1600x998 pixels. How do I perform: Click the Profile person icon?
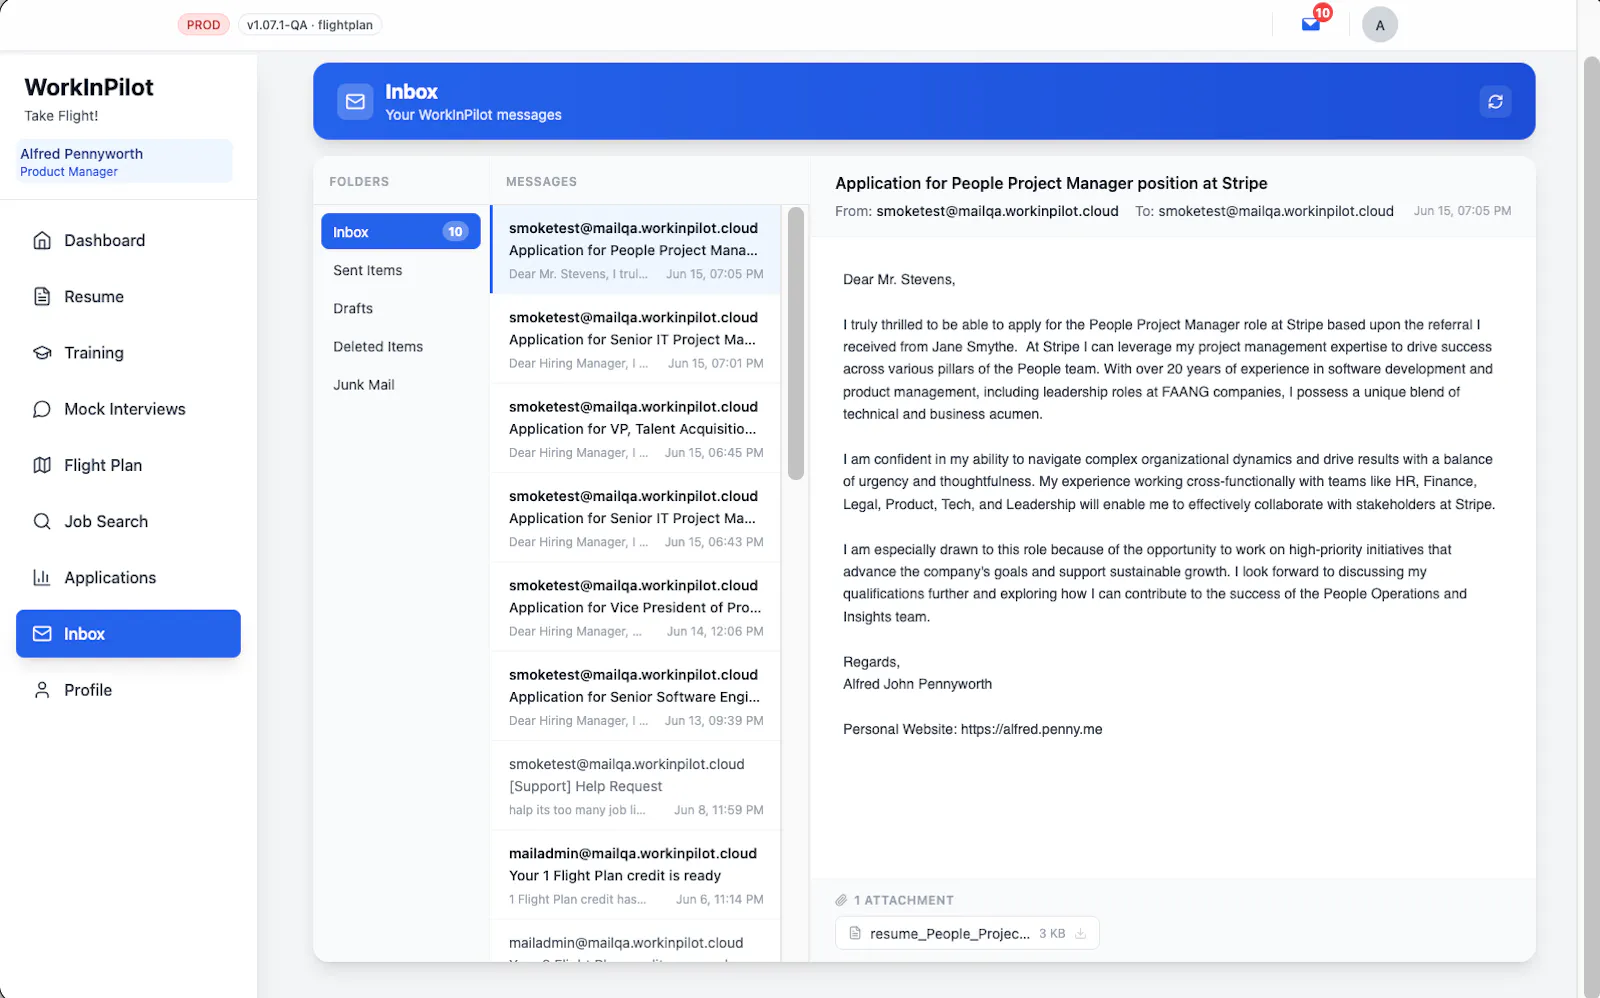coord(42,690)
